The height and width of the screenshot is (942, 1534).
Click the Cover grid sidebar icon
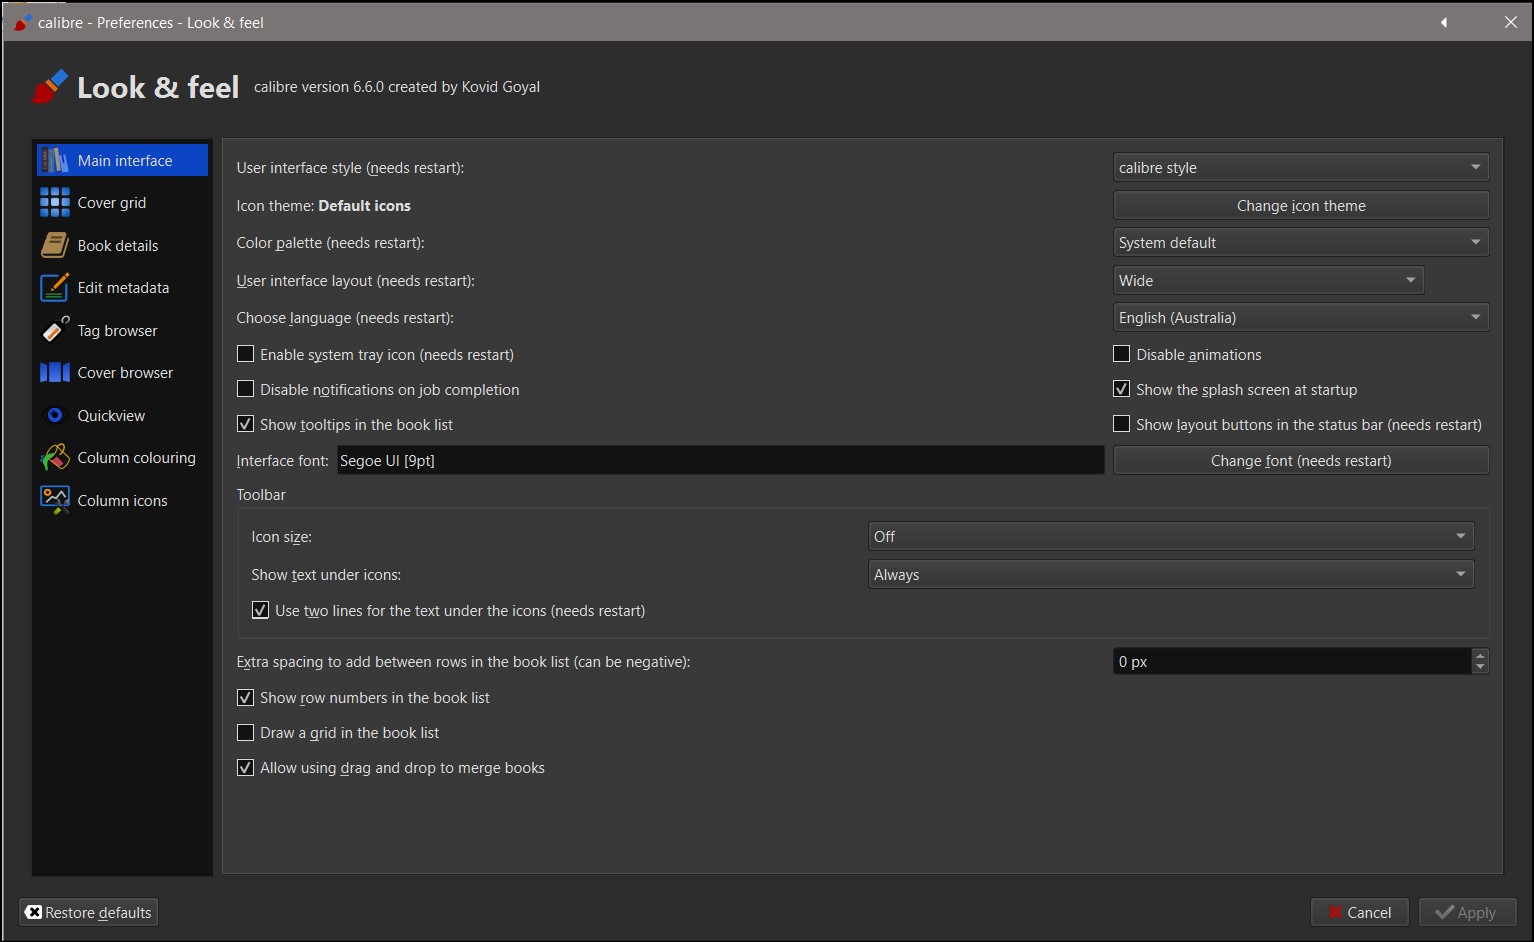[x=55, y=202]
